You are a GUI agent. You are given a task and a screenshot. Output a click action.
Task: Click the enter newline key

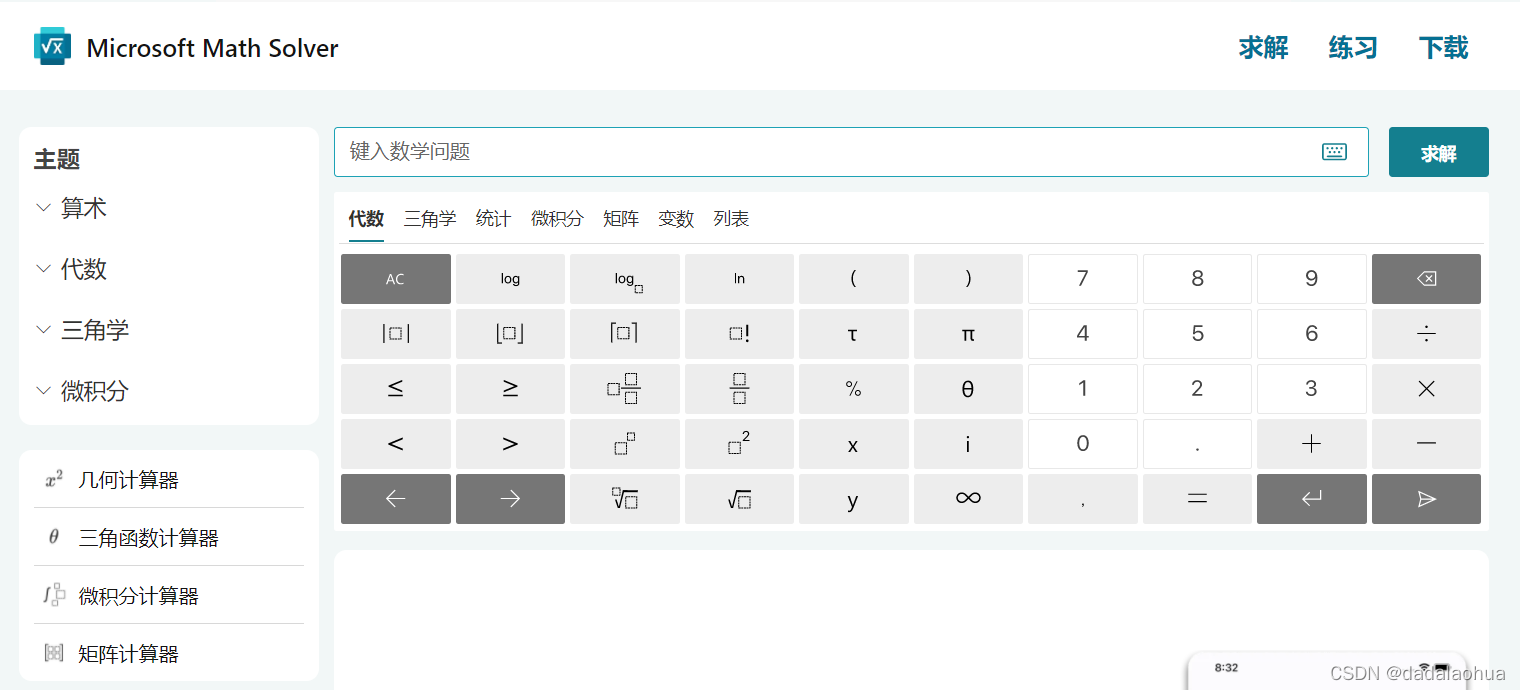tap(1312, 499)
